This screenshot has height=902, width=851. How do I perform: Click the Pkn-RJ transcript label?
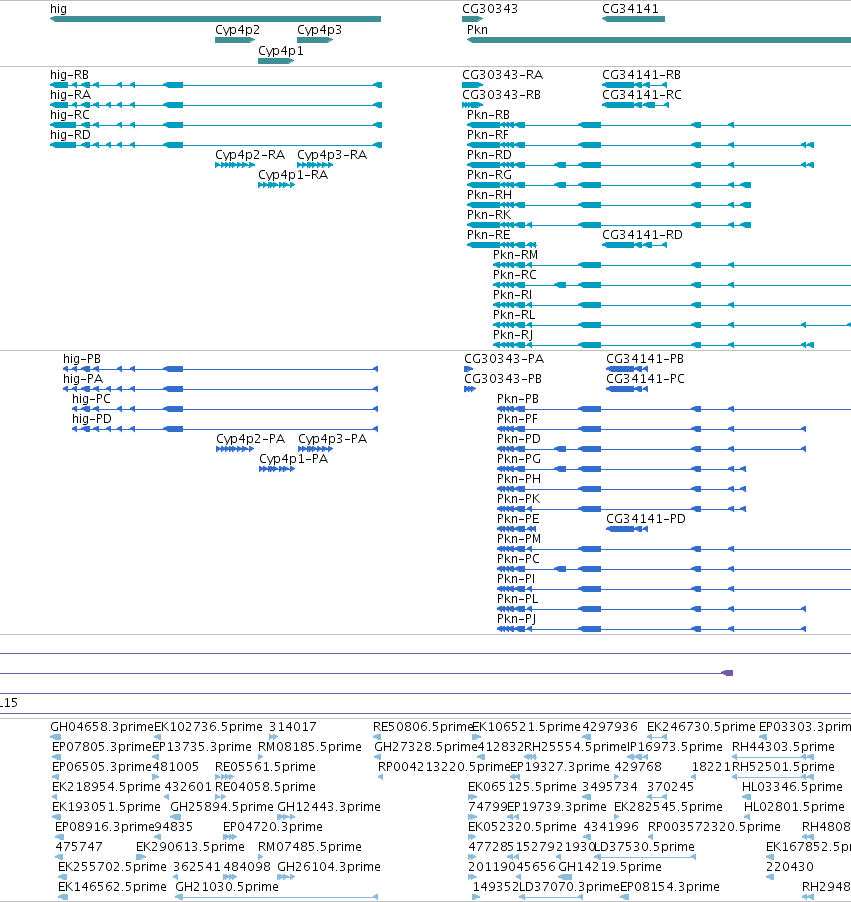coord(513,335)
